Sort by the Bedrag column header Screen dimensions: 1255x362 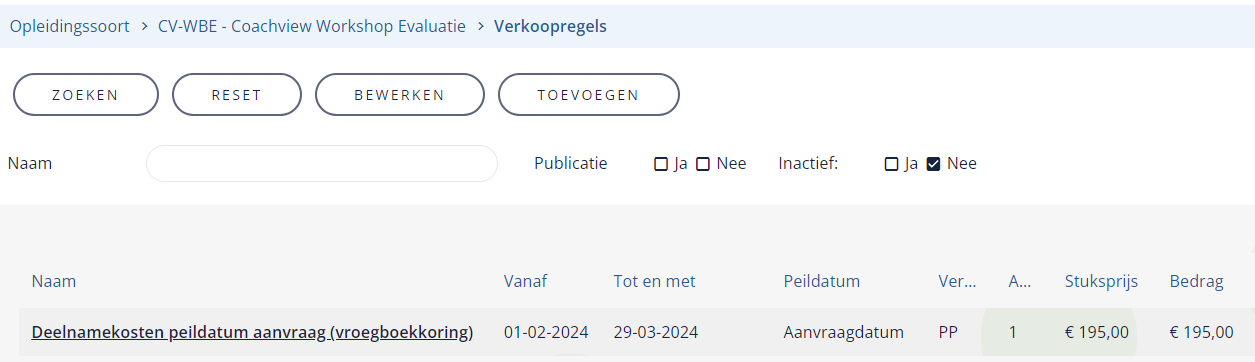point(1197,282)
